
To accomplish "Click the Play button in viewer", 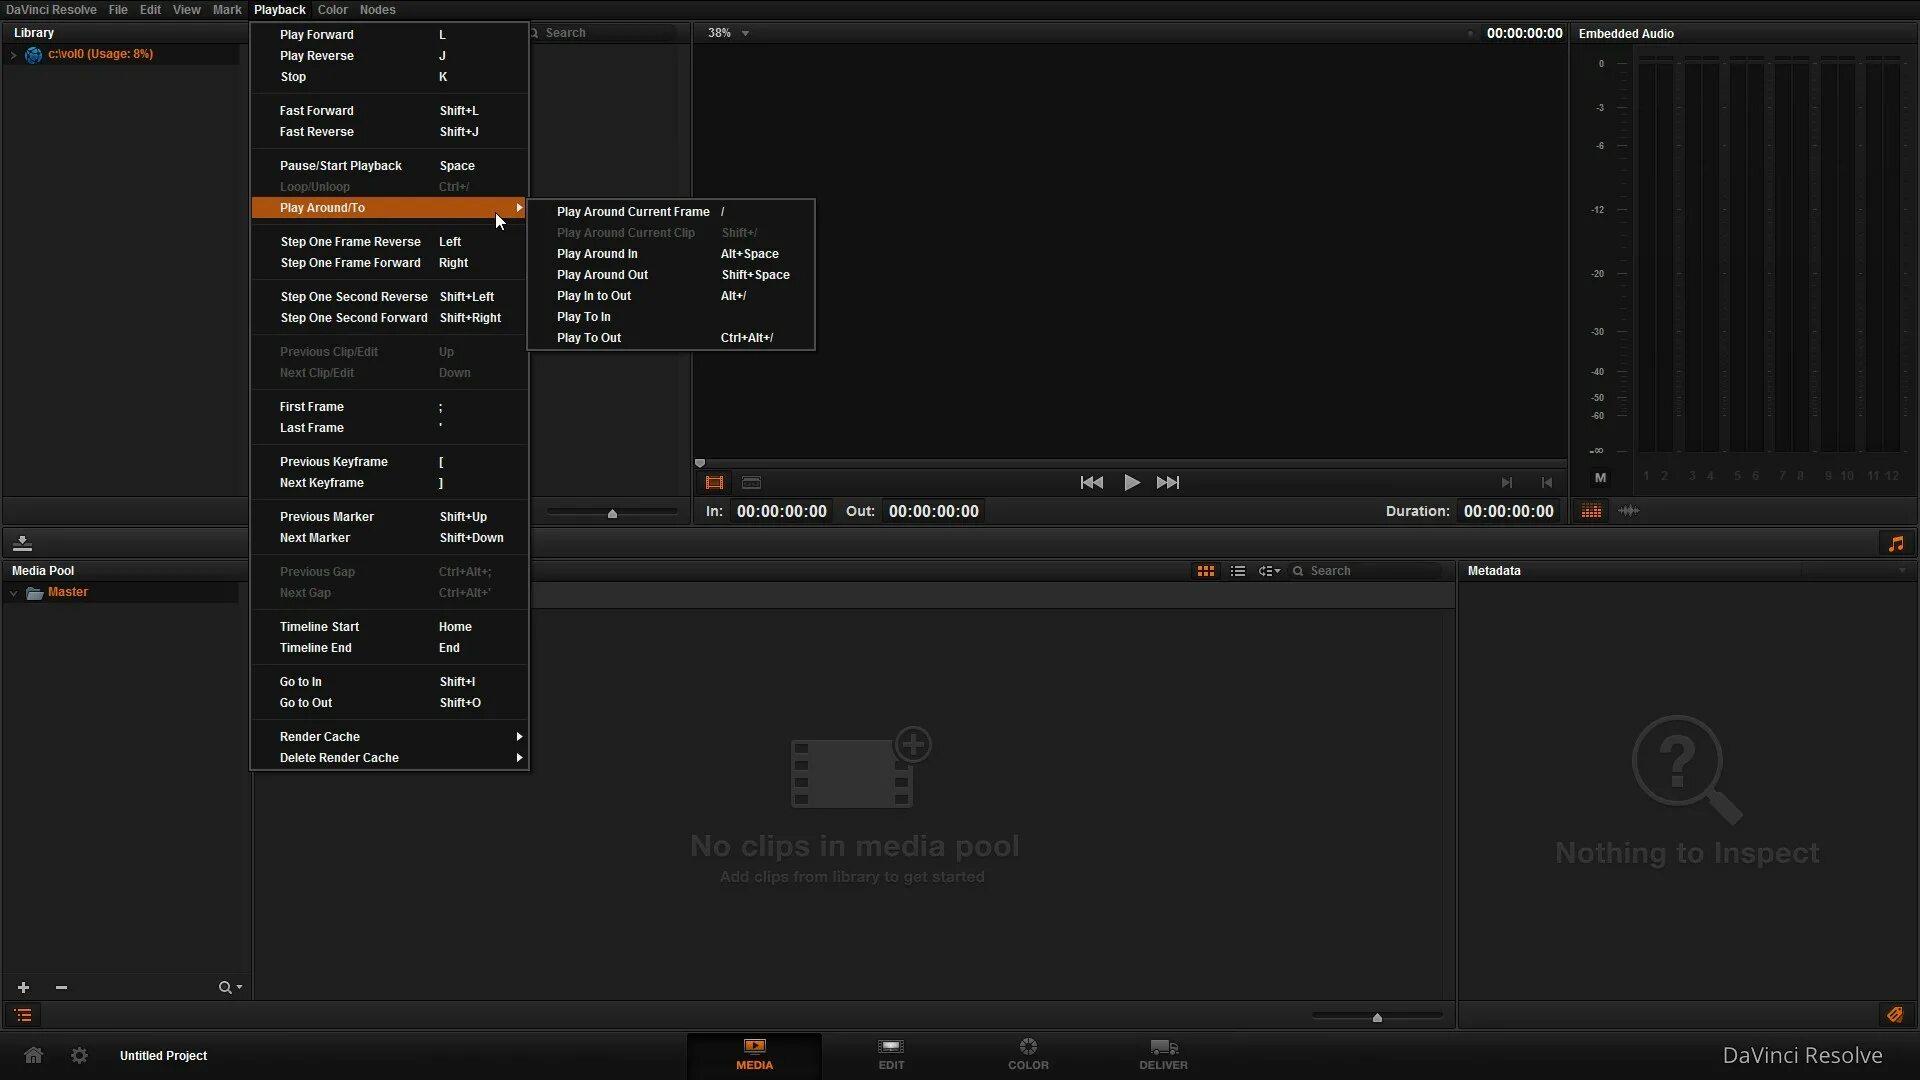I will [1131, 483].
